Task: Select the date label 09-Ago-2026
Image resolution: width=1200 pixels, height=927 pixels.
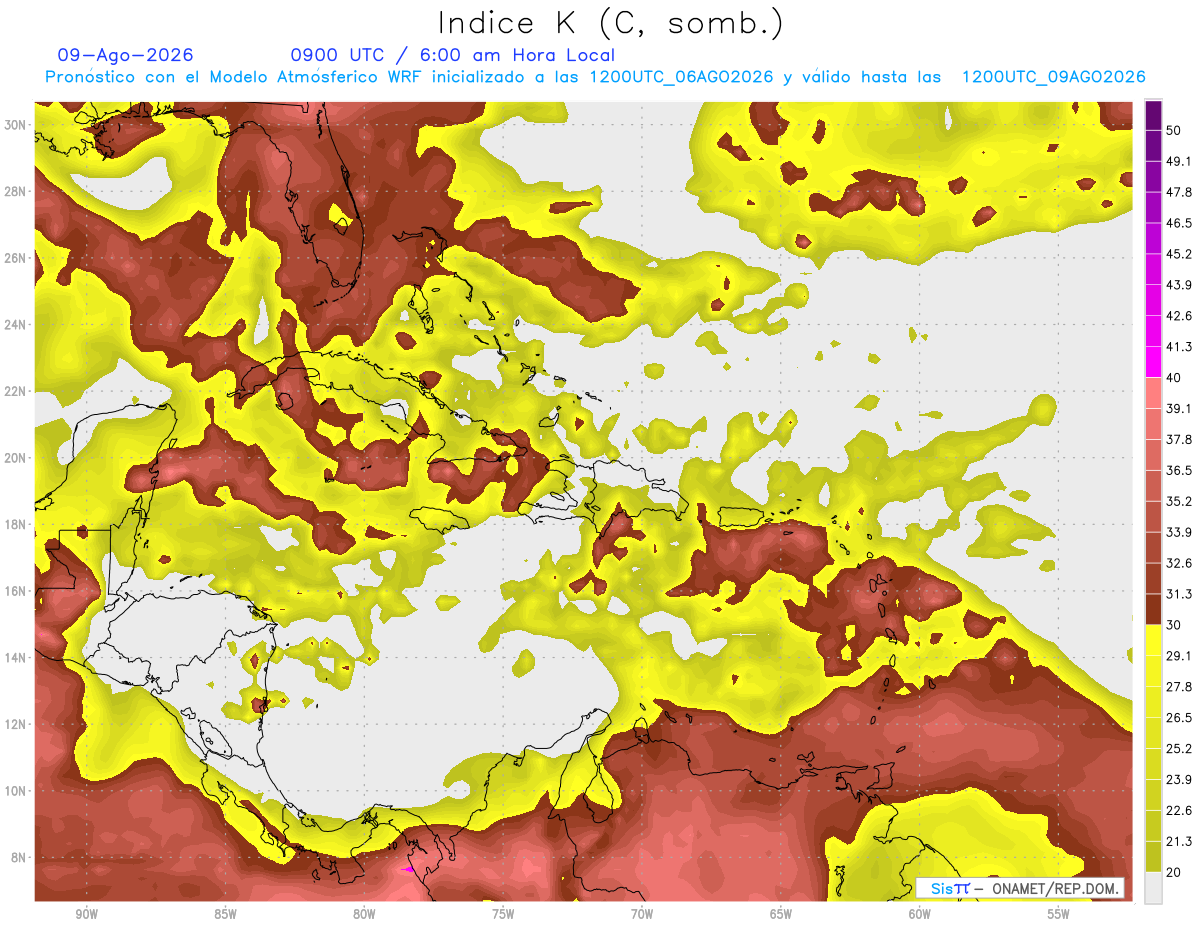Action: (x=126, y=55)
